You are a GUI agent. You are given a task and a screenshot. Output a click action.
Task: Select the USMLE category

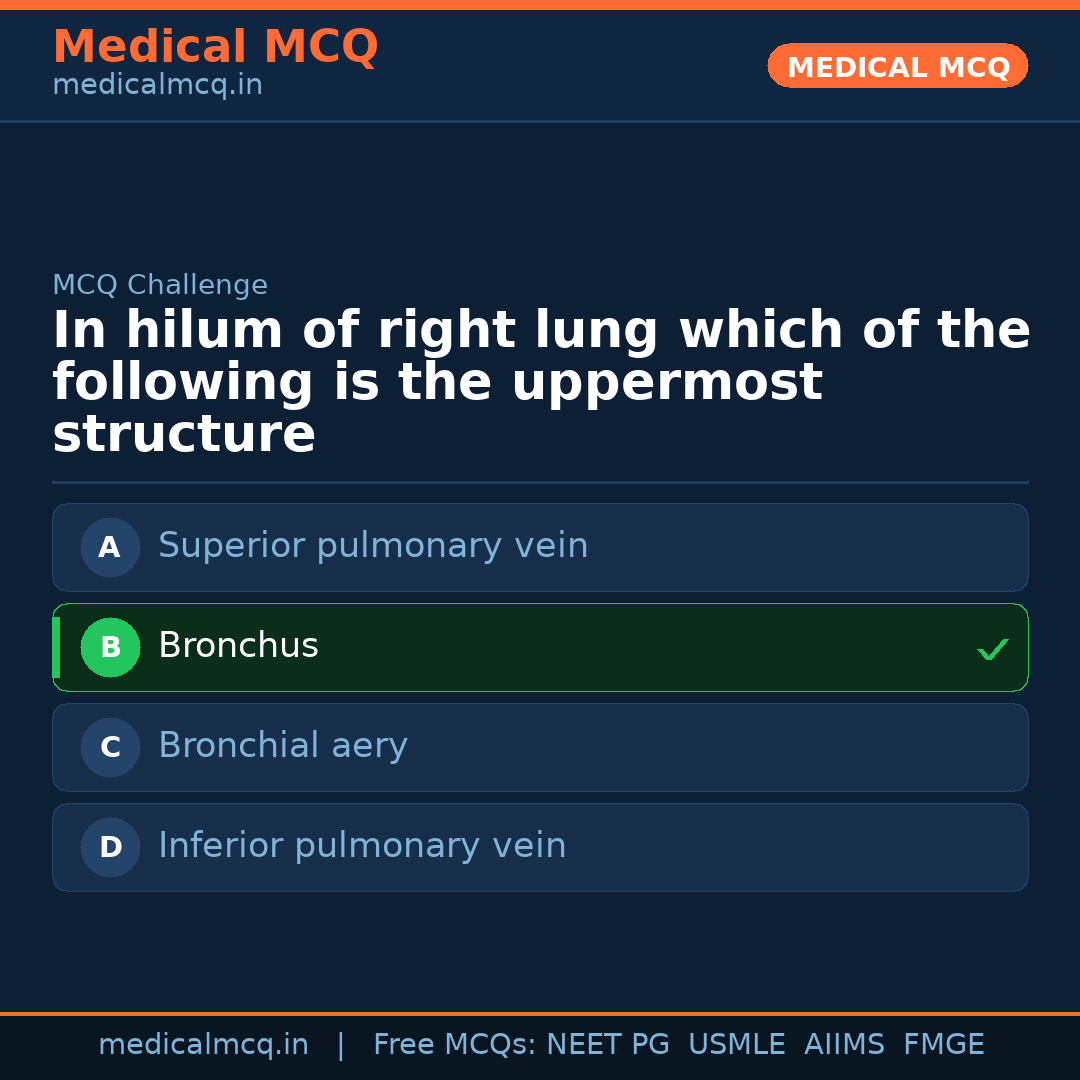click(737, 1044)
